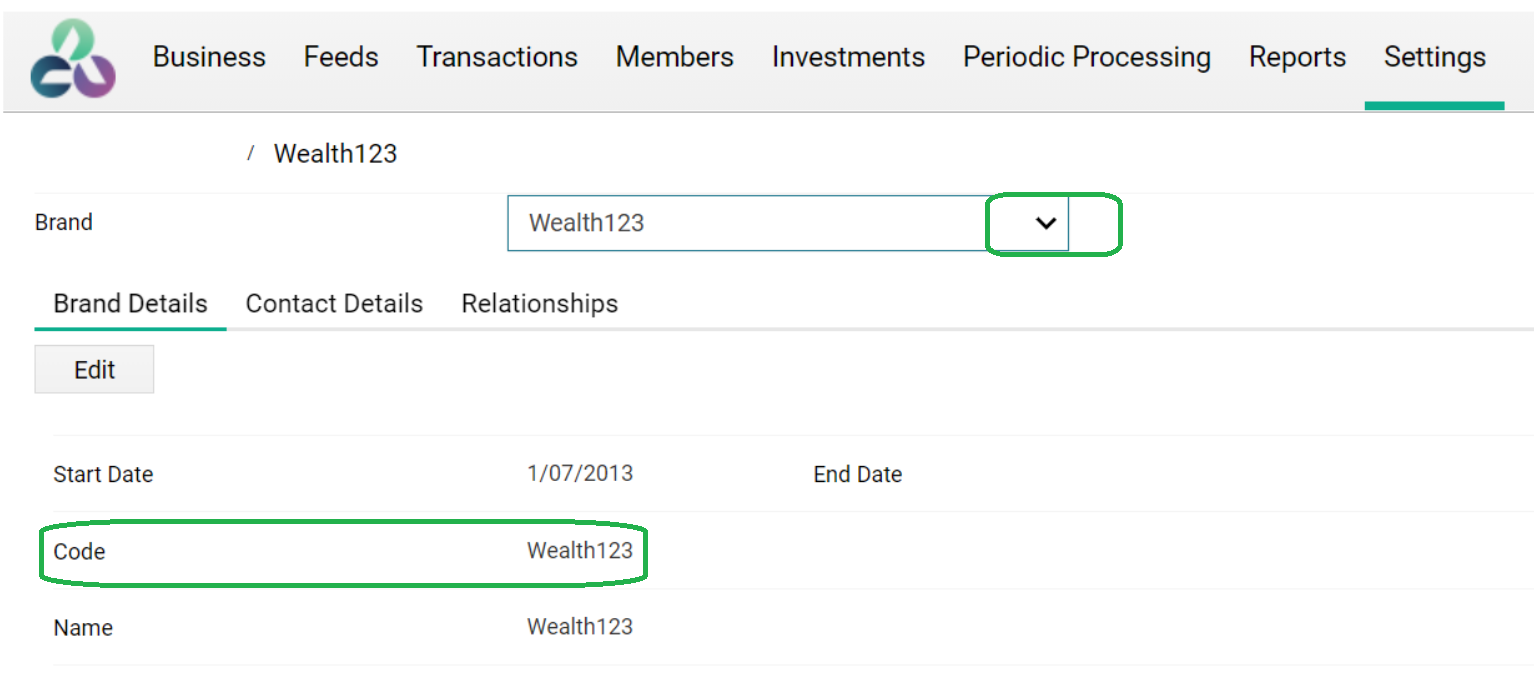
Task: Click the Wealth123 breadcrumb link
Action: point(335,154)
